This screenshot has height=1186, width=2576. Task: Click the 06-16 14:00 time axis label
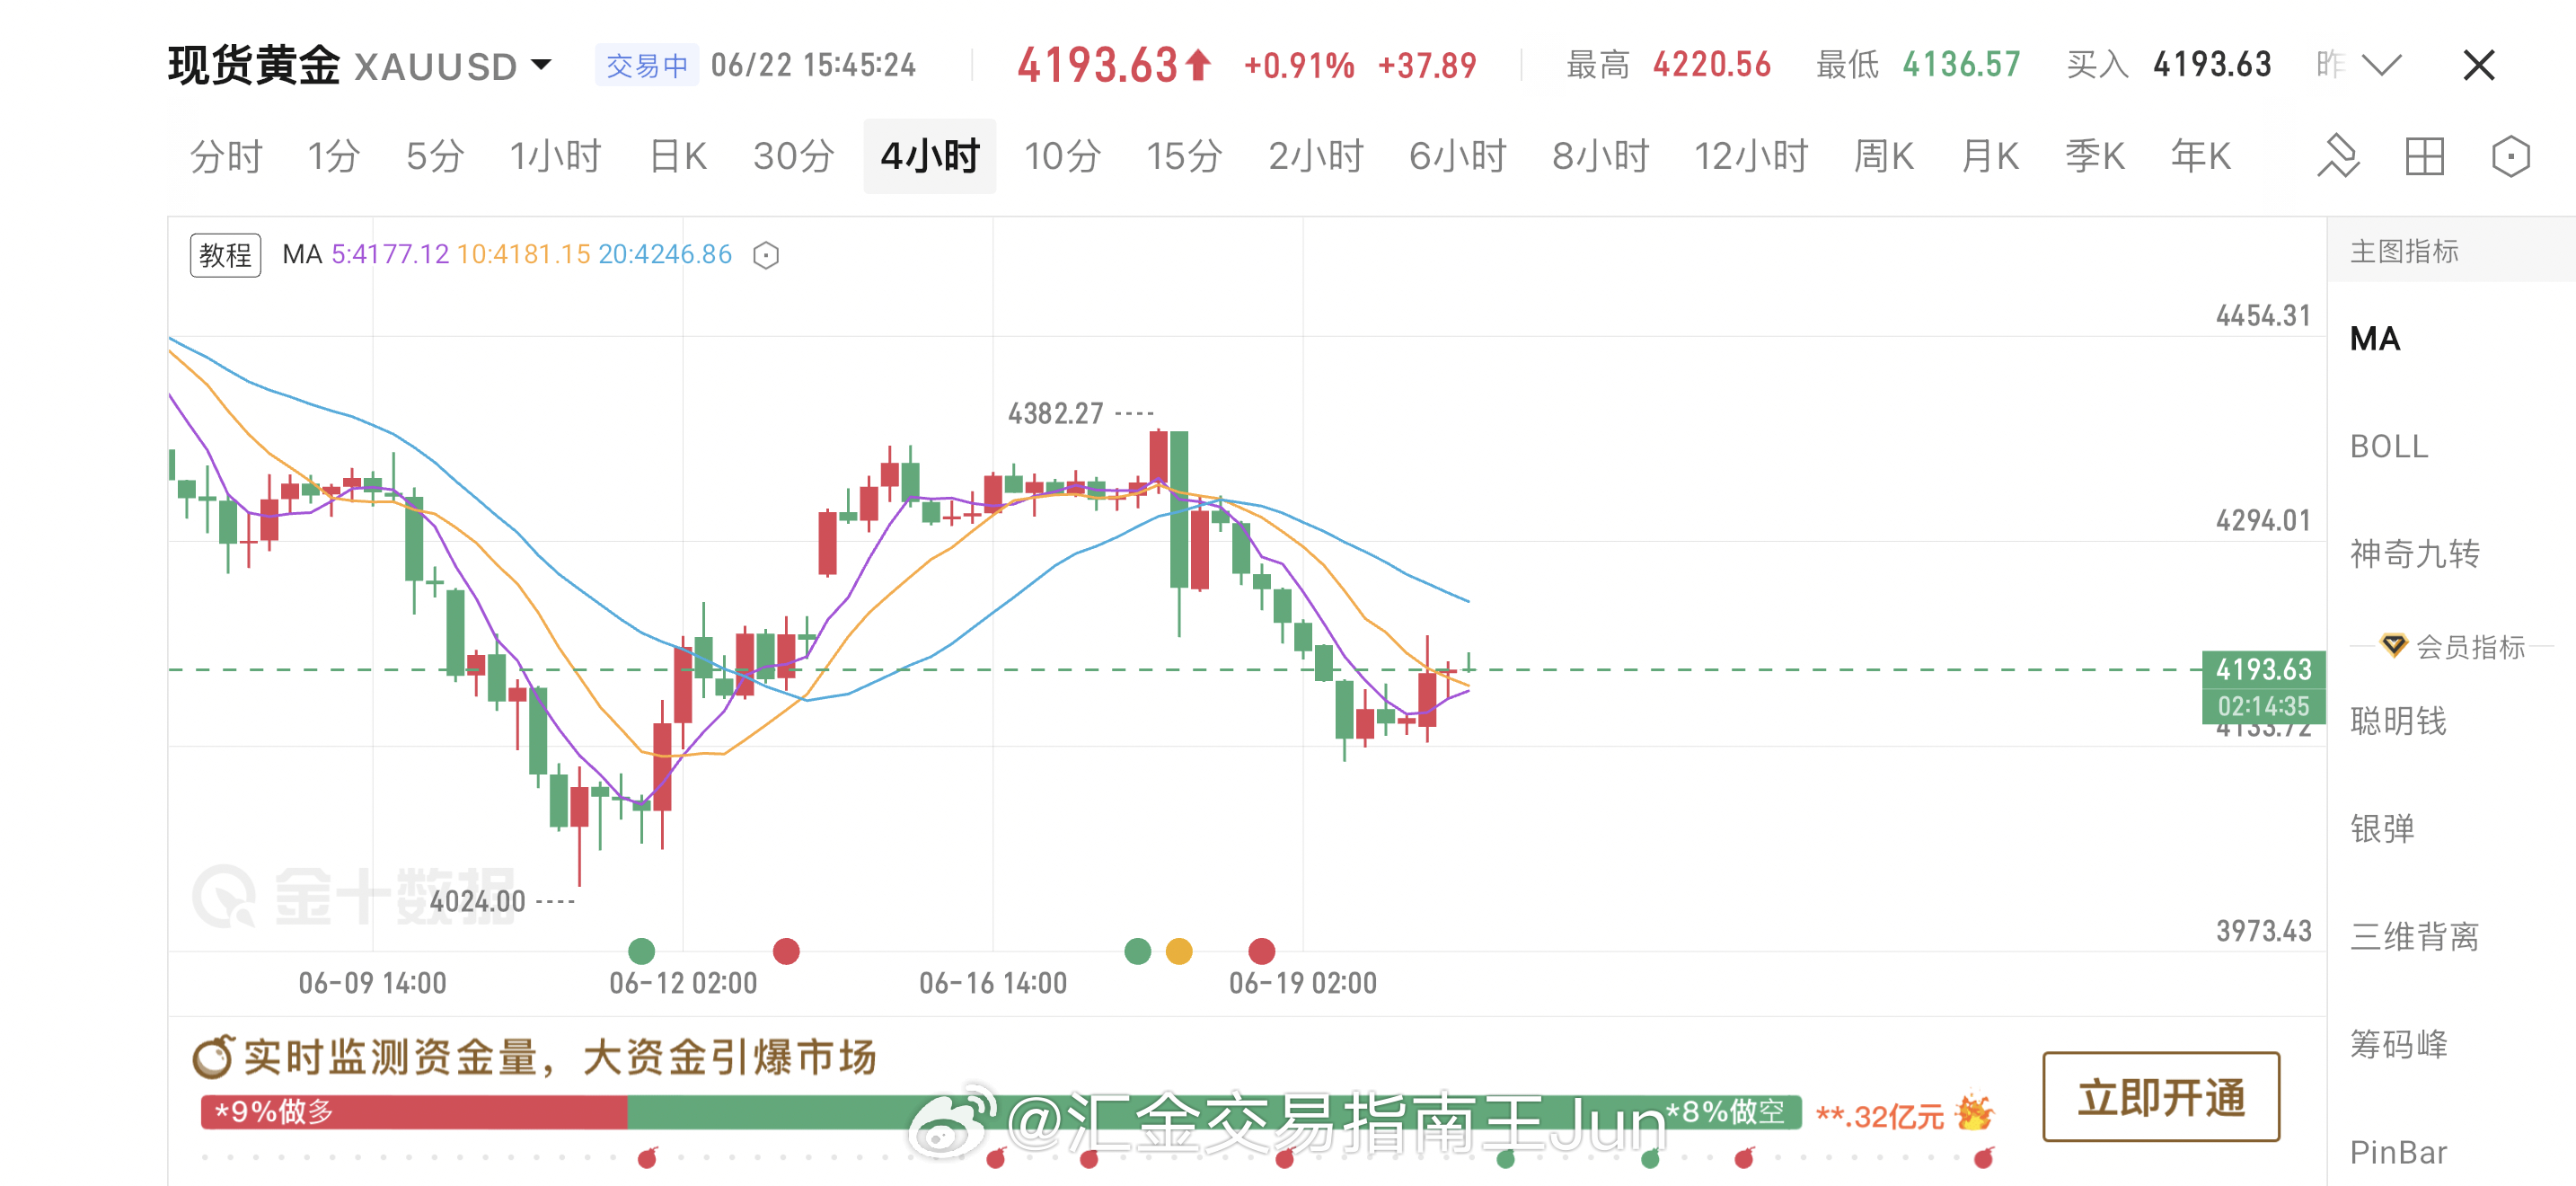tap(992, 982)
